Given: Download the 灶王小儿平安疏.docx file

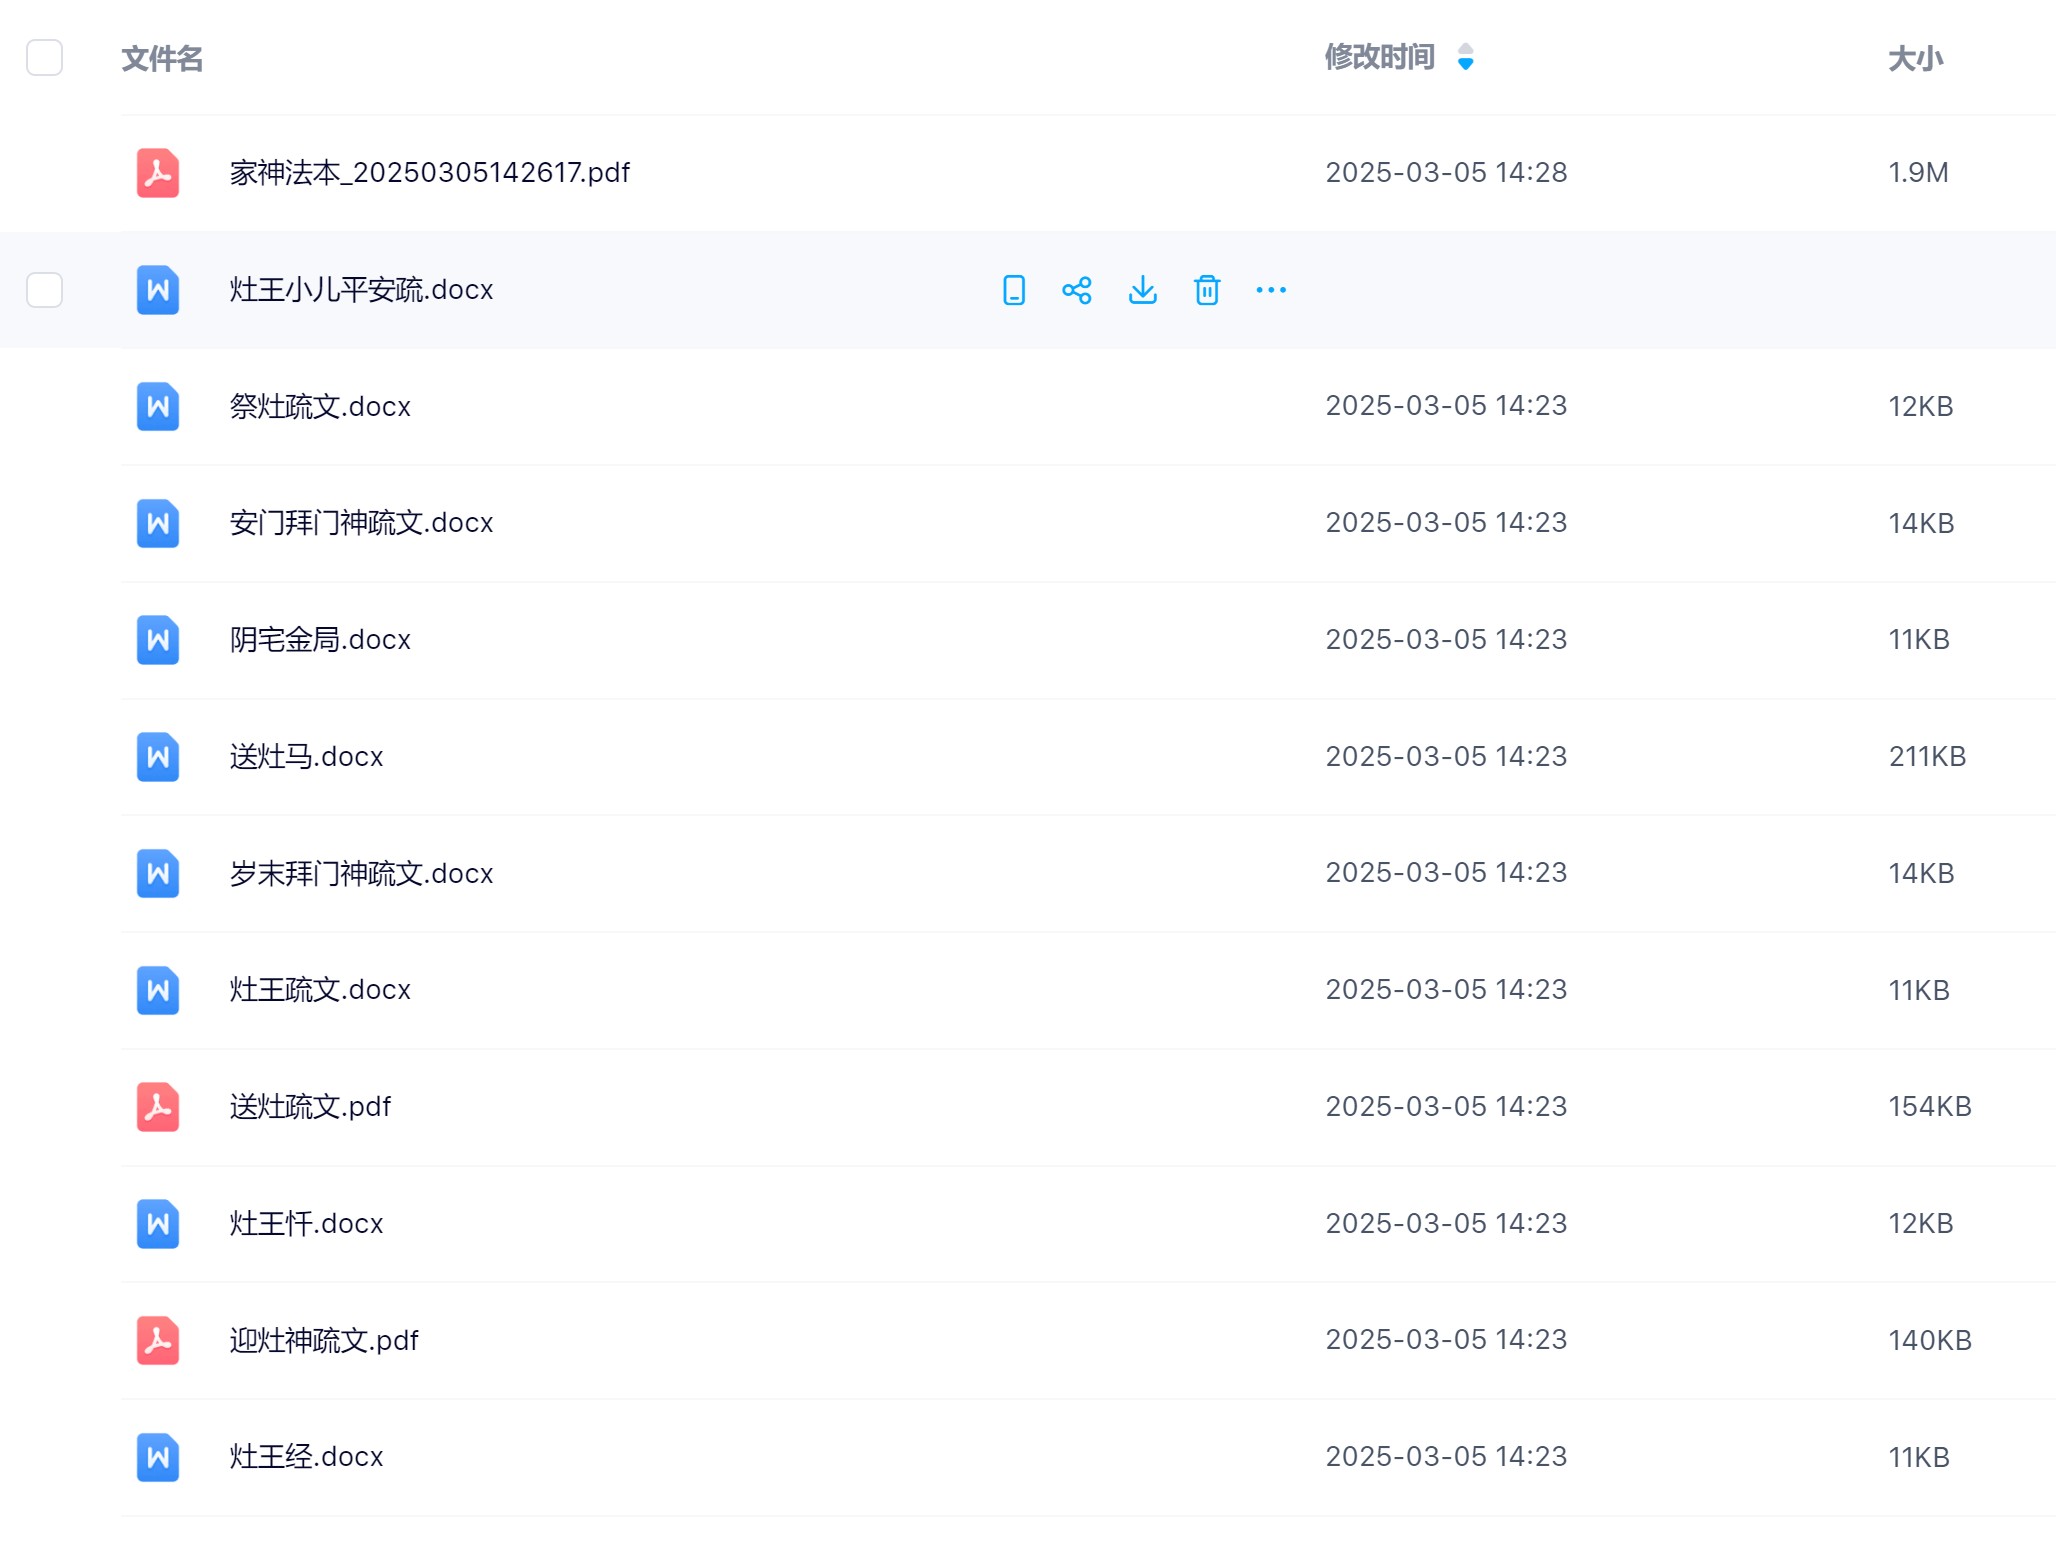Looking at the screenshot, I should (x=1142, y=290).
